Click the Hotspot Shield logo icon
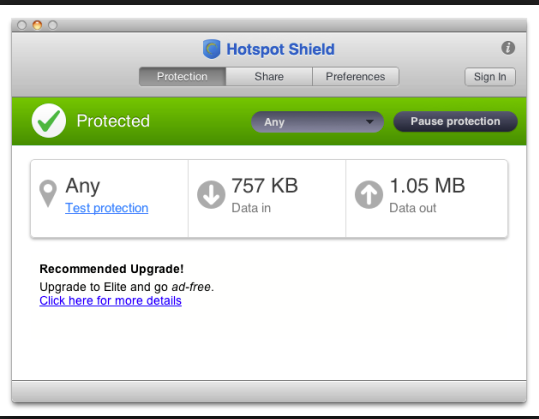The image size is (539, 419). pyautogui.click(x=211, y=49)
